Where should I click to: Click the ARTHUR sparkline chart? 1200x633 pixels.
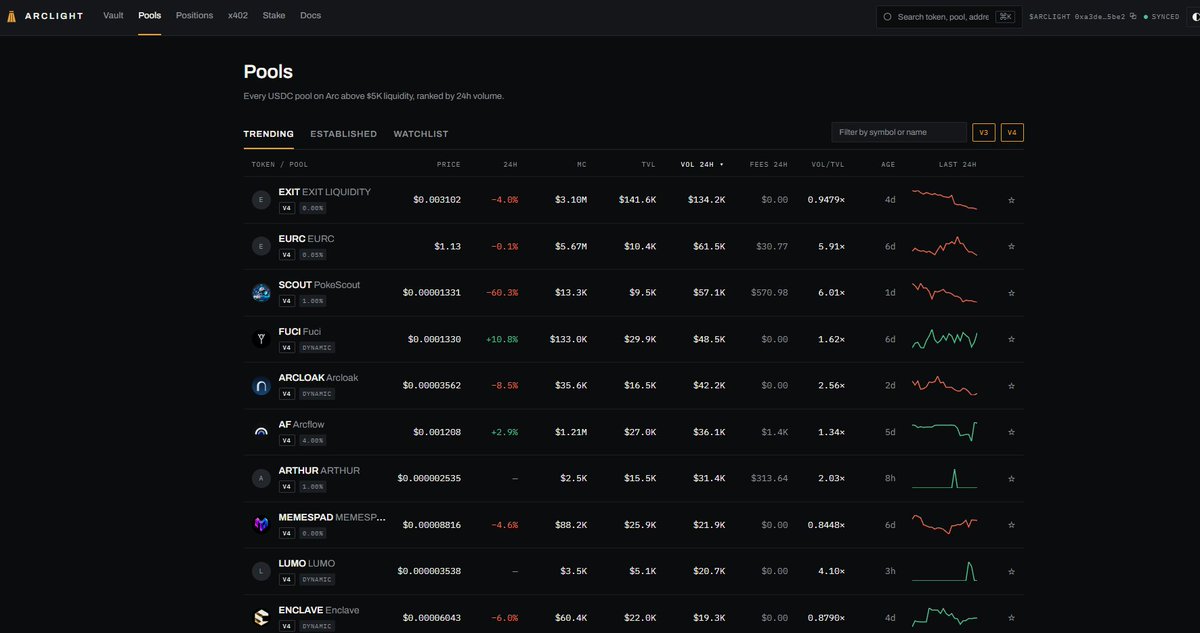pyautogui.click(x=944, y=478)
